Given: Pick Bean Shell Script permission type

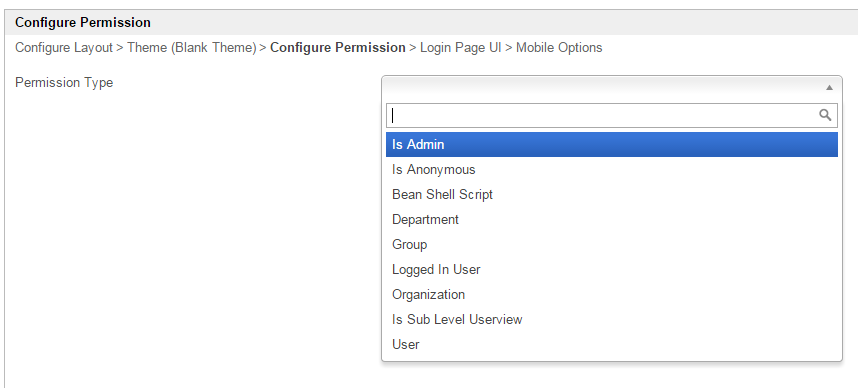Looking at the screenshot, I should pos(612,194).
